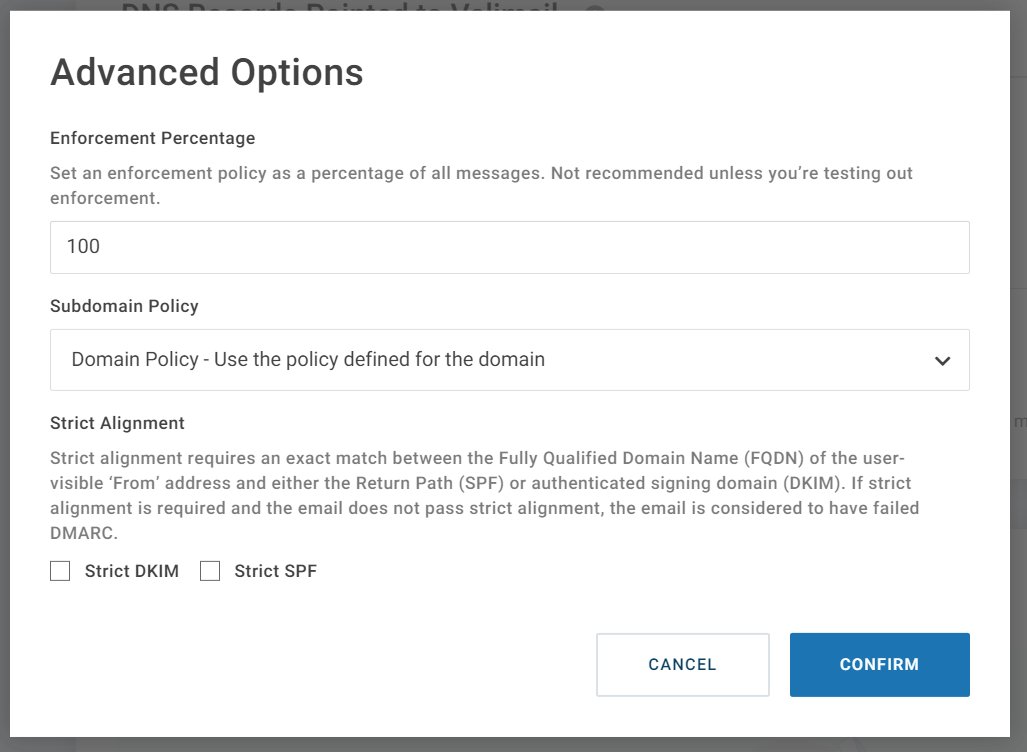Screen dimensions: 1027x752
Task: Click the '100' value in percentage field
Action: 83,246
